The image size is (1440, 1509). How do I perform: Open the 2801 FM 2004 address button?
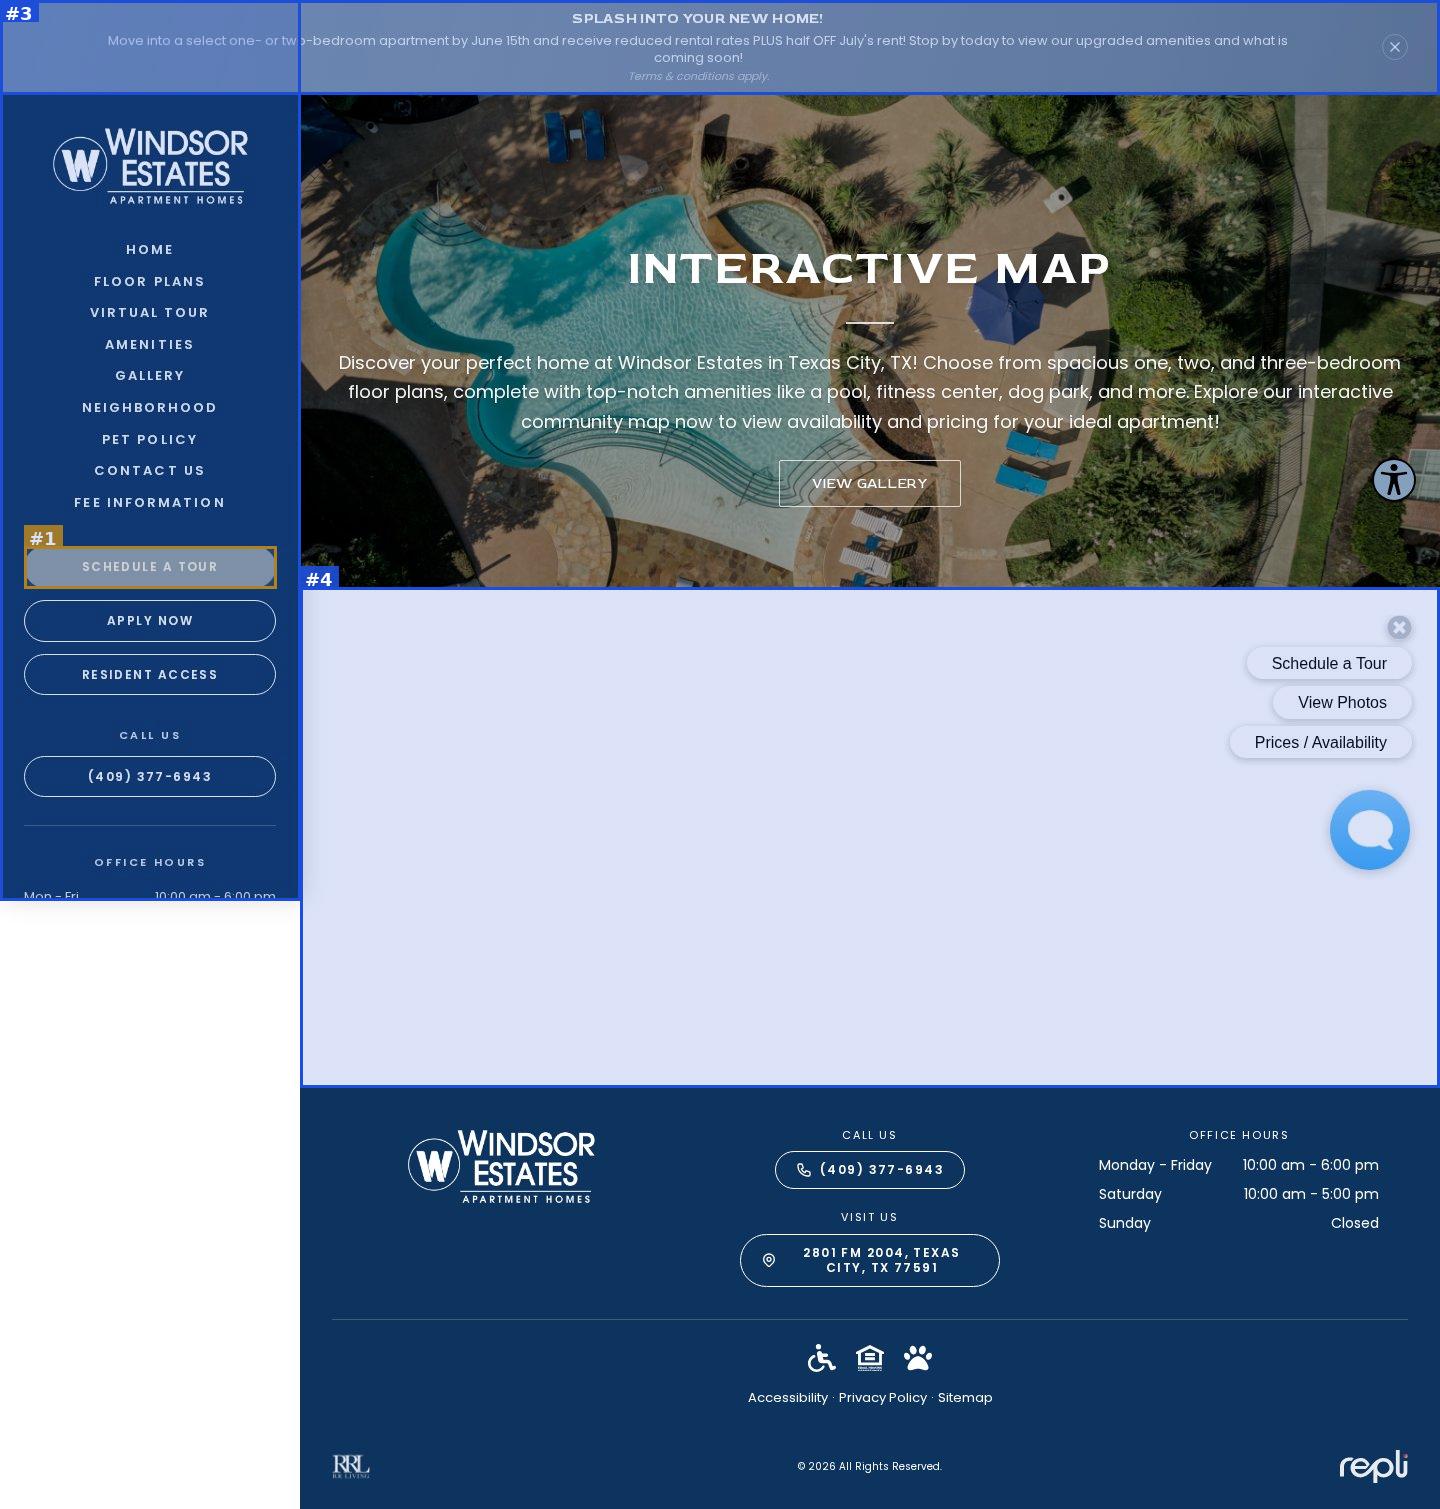pyautogui.click(x=870, y=1260)
